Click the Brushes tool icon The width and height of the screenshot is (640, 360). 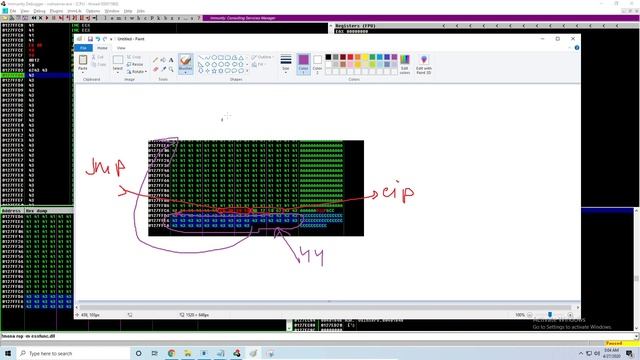185,61
